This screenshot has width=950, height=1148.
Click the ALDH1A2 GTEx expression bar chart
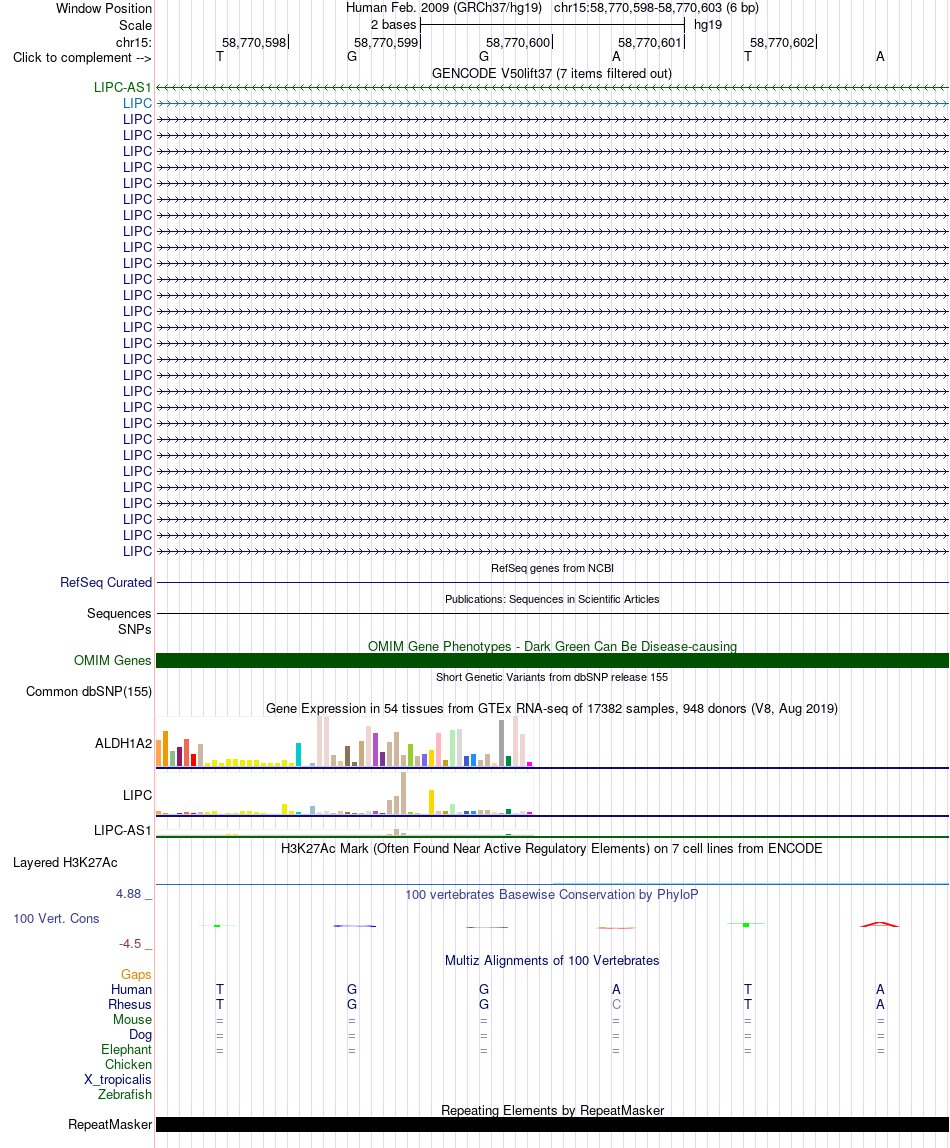tap(344, 742)
